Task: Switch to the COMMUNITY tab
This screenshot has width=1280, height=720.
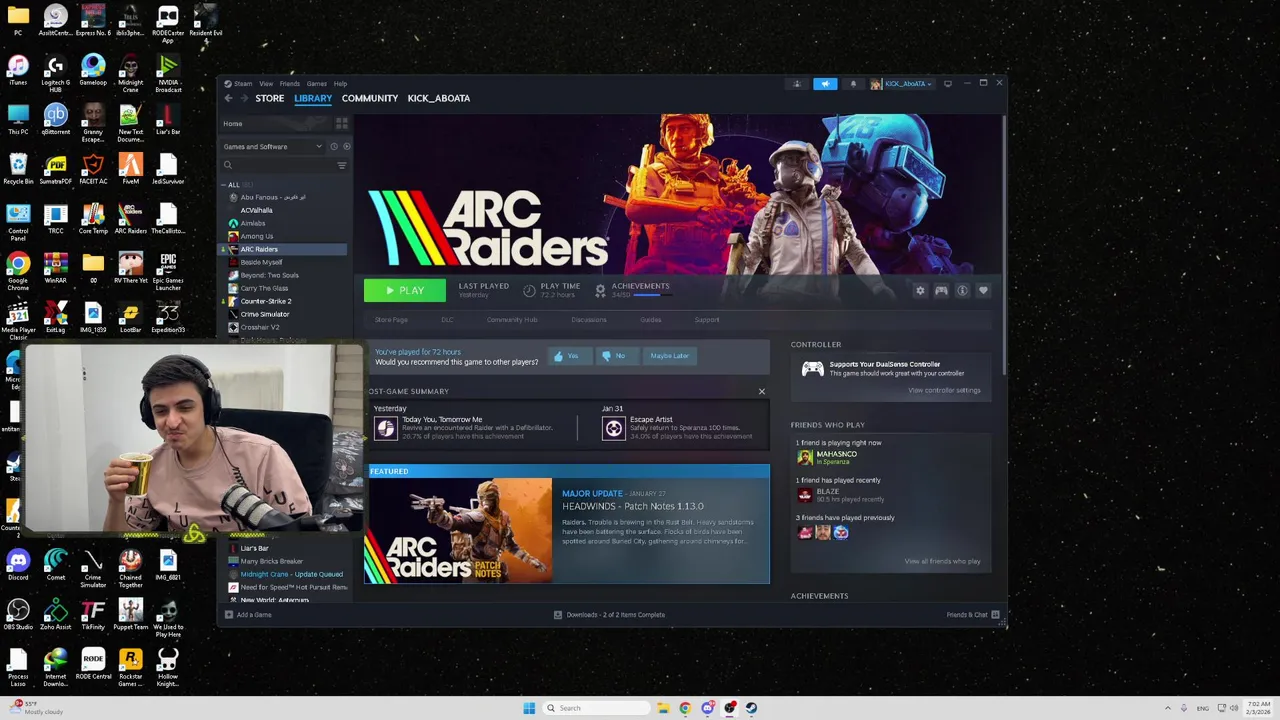Action: (x=370, y=98)
